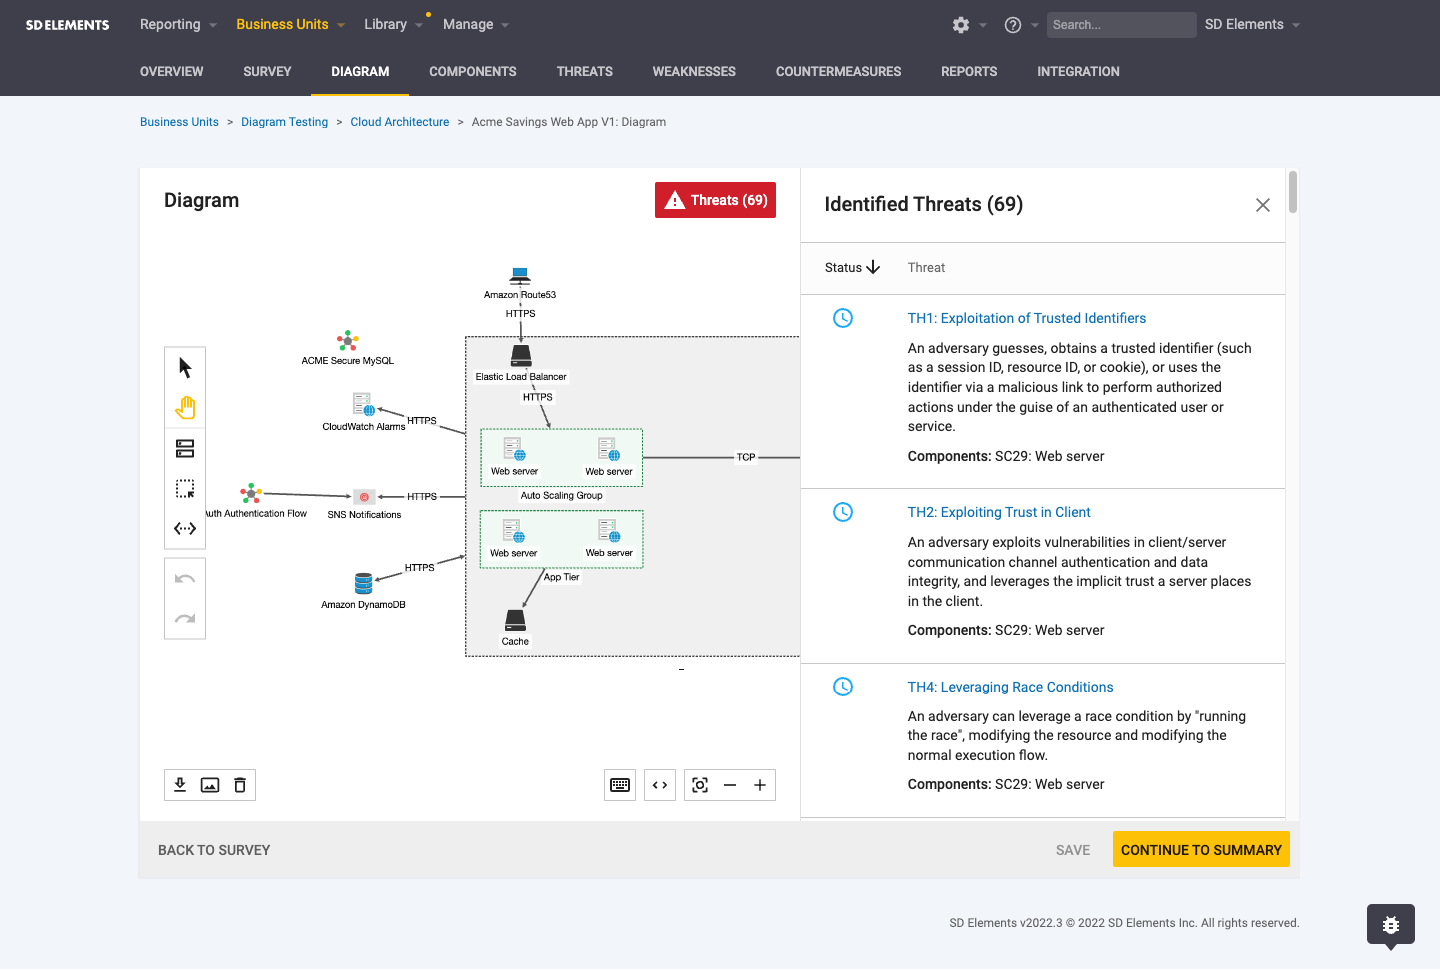Image resolution: width=1440 pixels, height=970 pixels.
Task: Click the threats panel scrollbar
Action: 1293,192
